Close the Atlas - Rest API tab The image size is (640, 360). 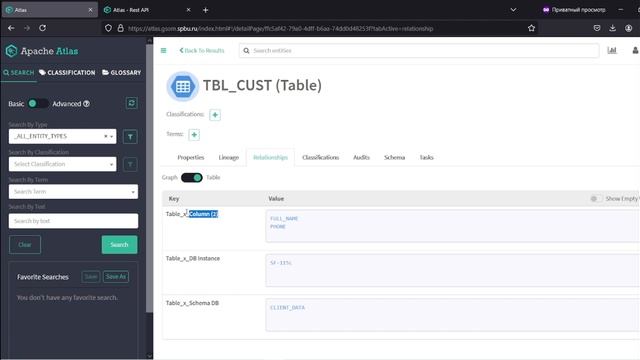(188, 10)
